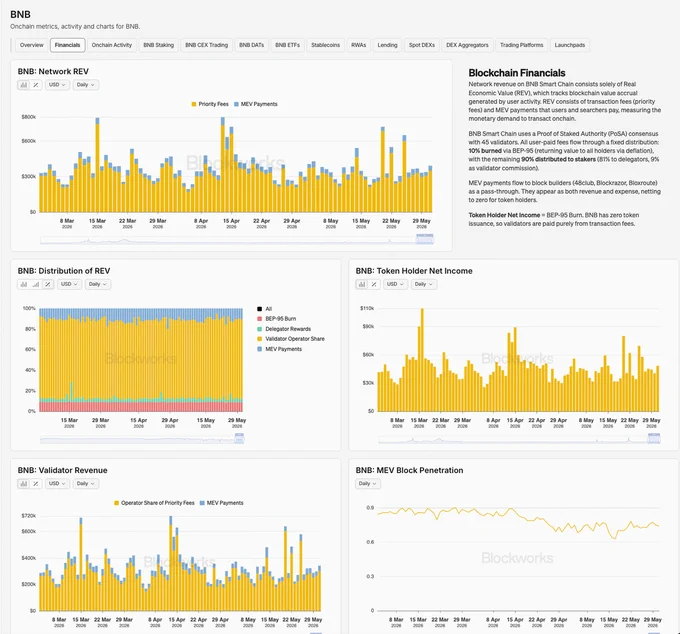Toggle BEP-95 Burn legend series

277,319
